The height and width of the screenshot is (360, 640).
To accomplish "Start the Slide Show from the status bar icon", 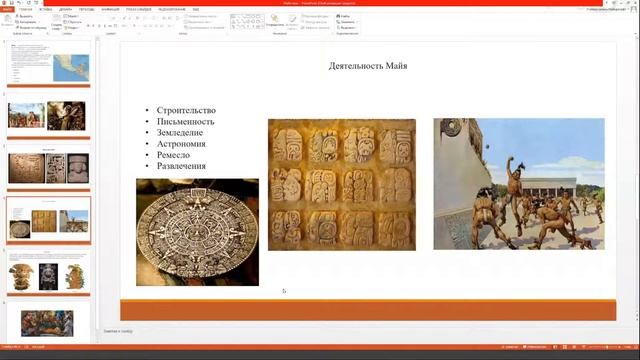I will tap(584, 347).
